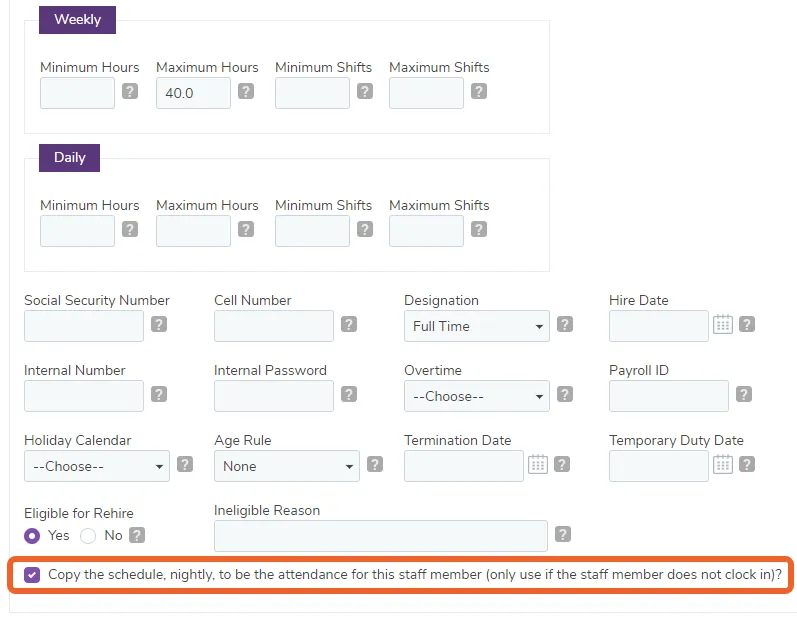Open help for Daily Minimum Shifts

pyautogui.click(x=364, y=229)
